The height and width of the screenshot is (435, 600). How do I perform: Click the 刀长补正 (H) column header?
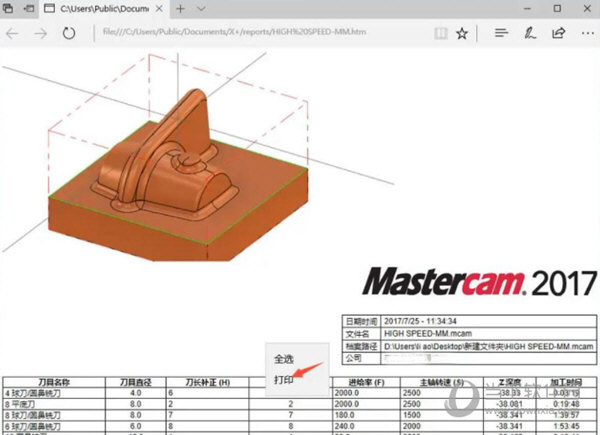coord(208,382)
